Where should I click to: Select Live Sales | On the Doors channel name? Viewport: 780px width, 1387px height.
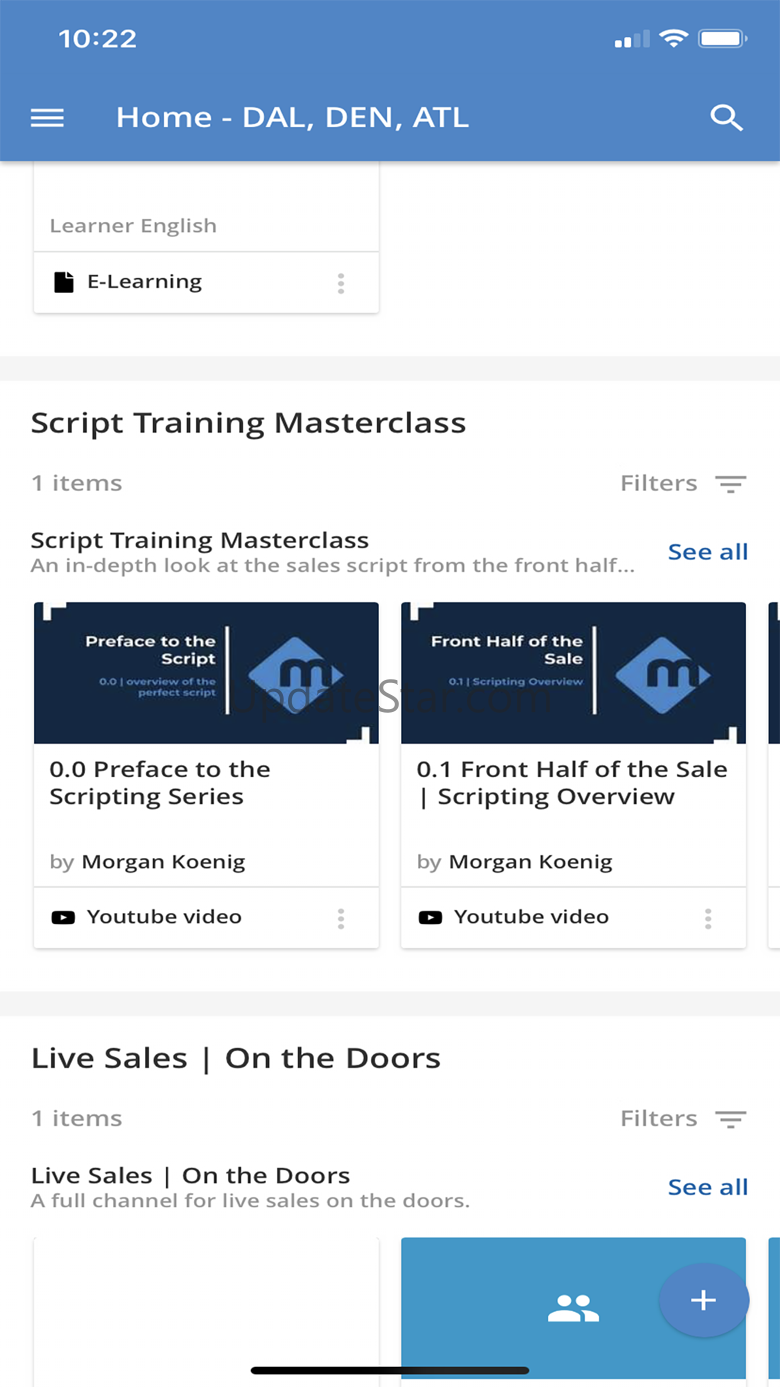point(190,1176)
